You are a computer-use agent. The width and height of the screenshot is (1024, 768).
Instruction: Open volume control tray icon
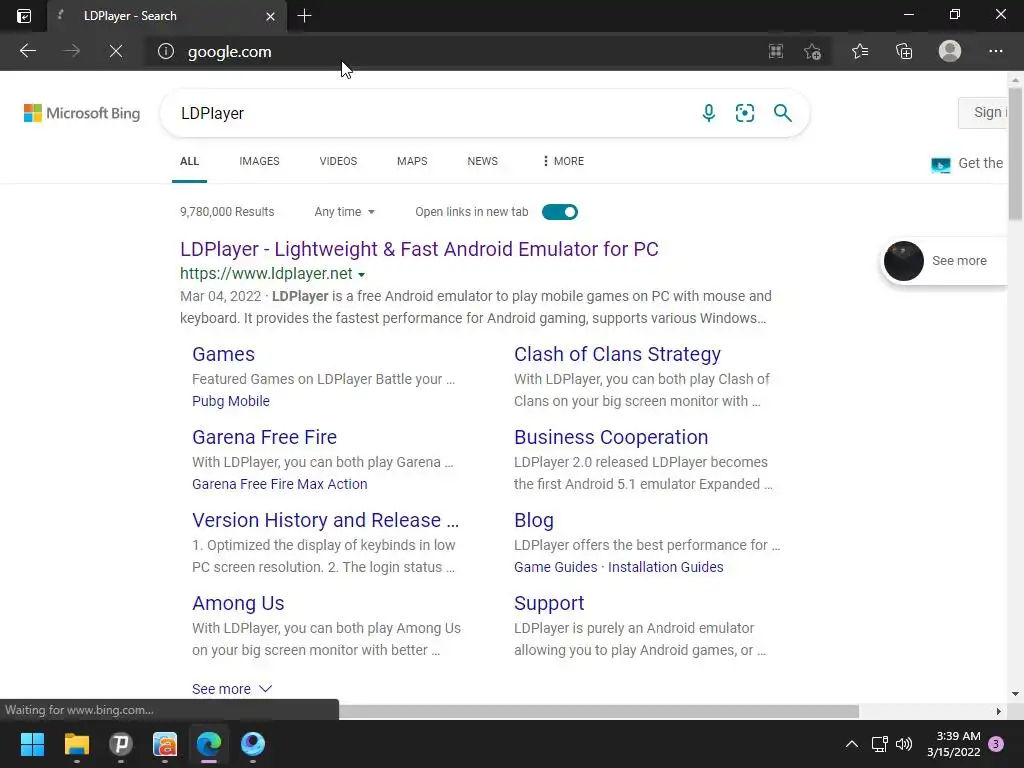[x=904, y=744]
